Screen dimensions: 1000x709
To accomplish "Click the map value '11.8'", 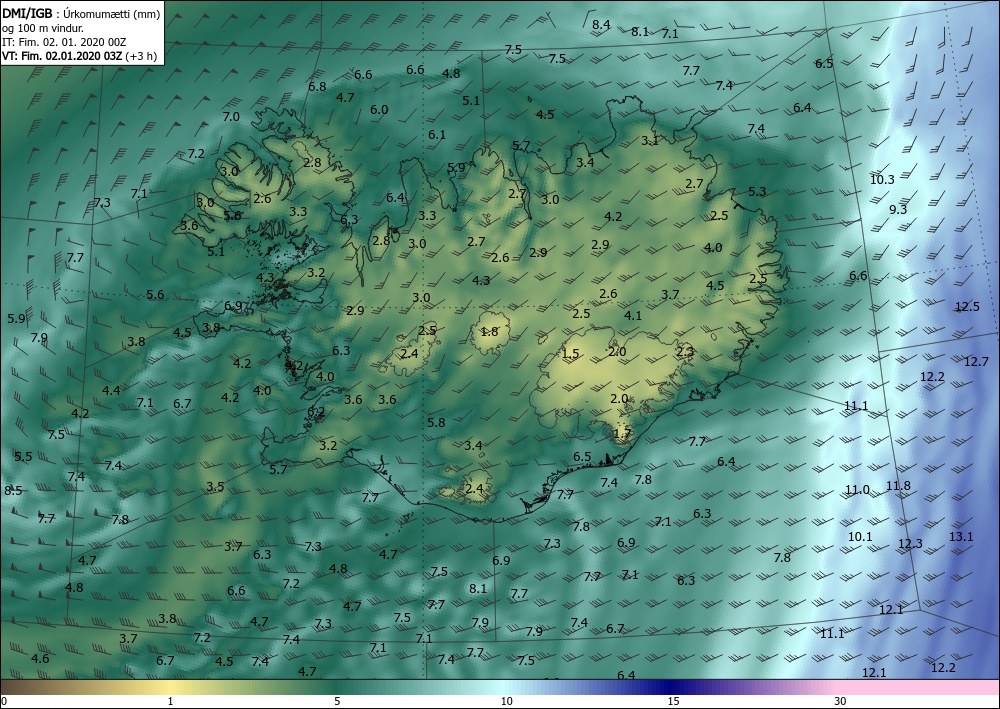I will (x=898, y=486).
